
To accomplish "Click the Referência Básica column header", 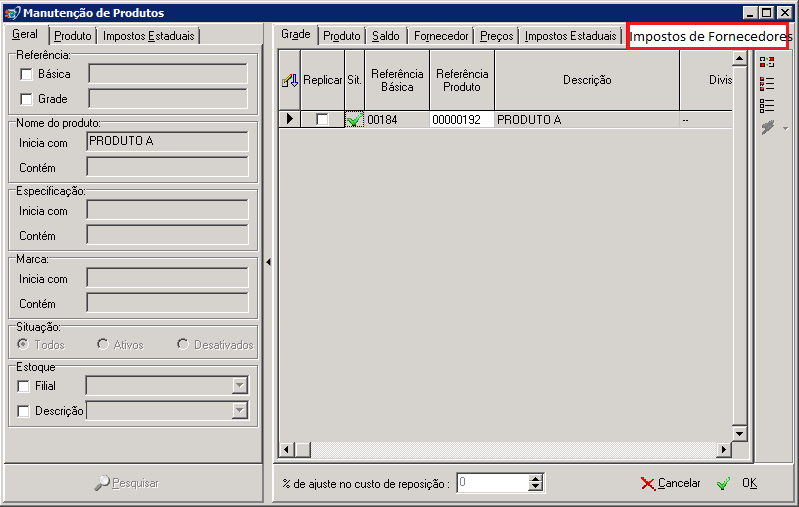I will coord(397,80).
